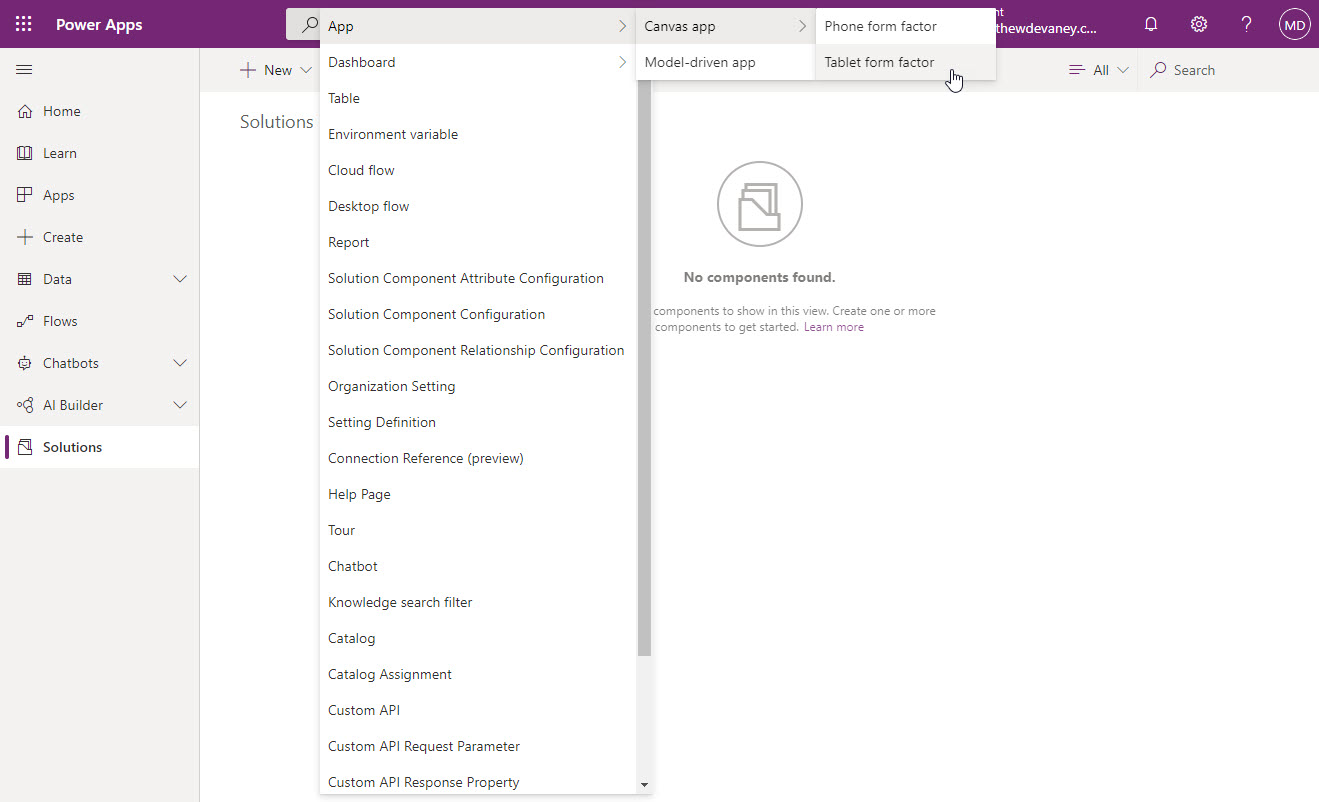Open the All filter dropdown
Screen dimensions: 1319x802
[x=1098, y=69]
